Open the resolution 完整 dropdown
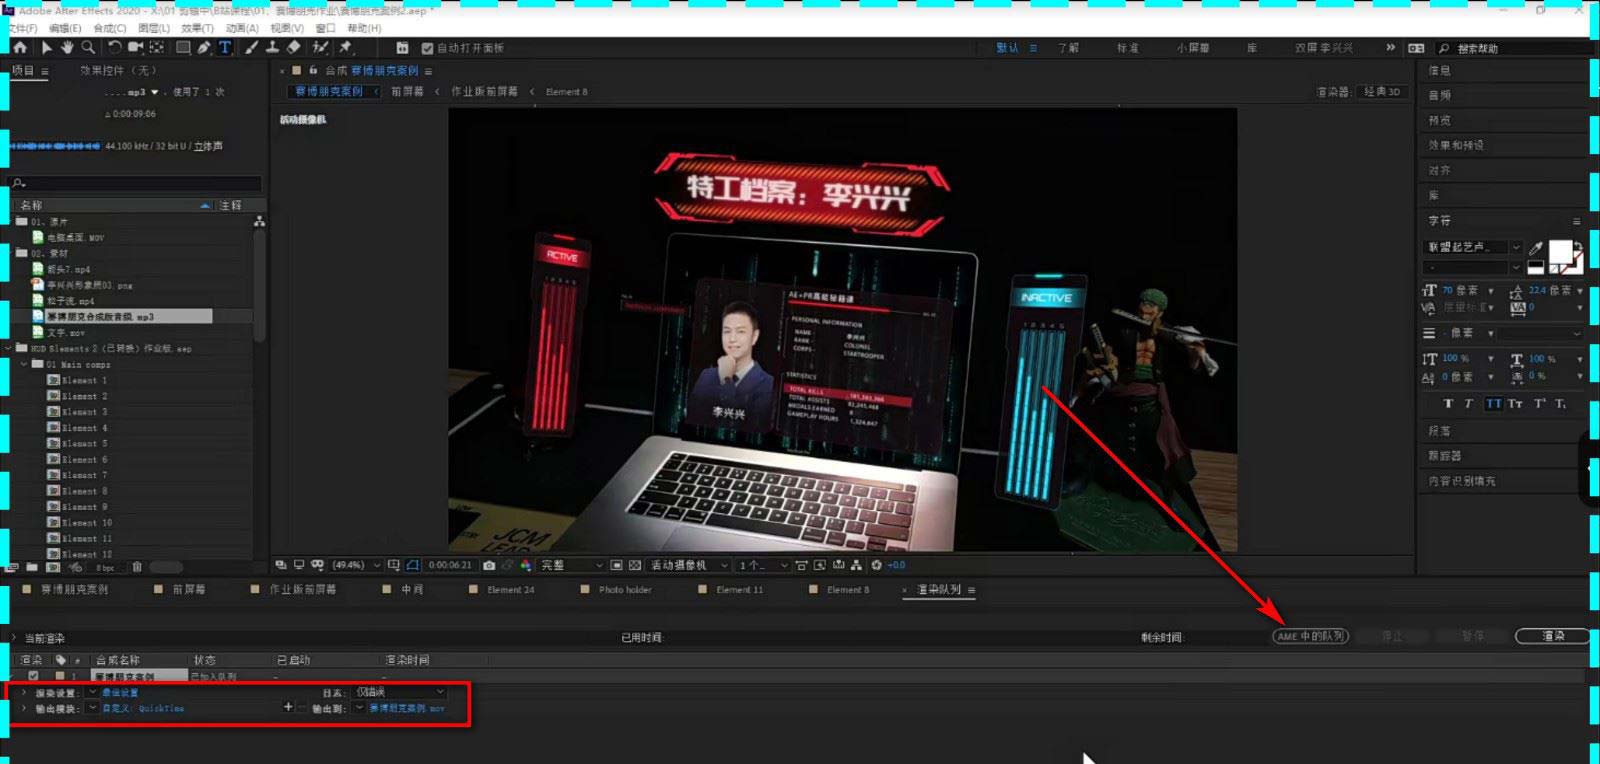Screen dimensions: 1600x764 pos(572,565)
